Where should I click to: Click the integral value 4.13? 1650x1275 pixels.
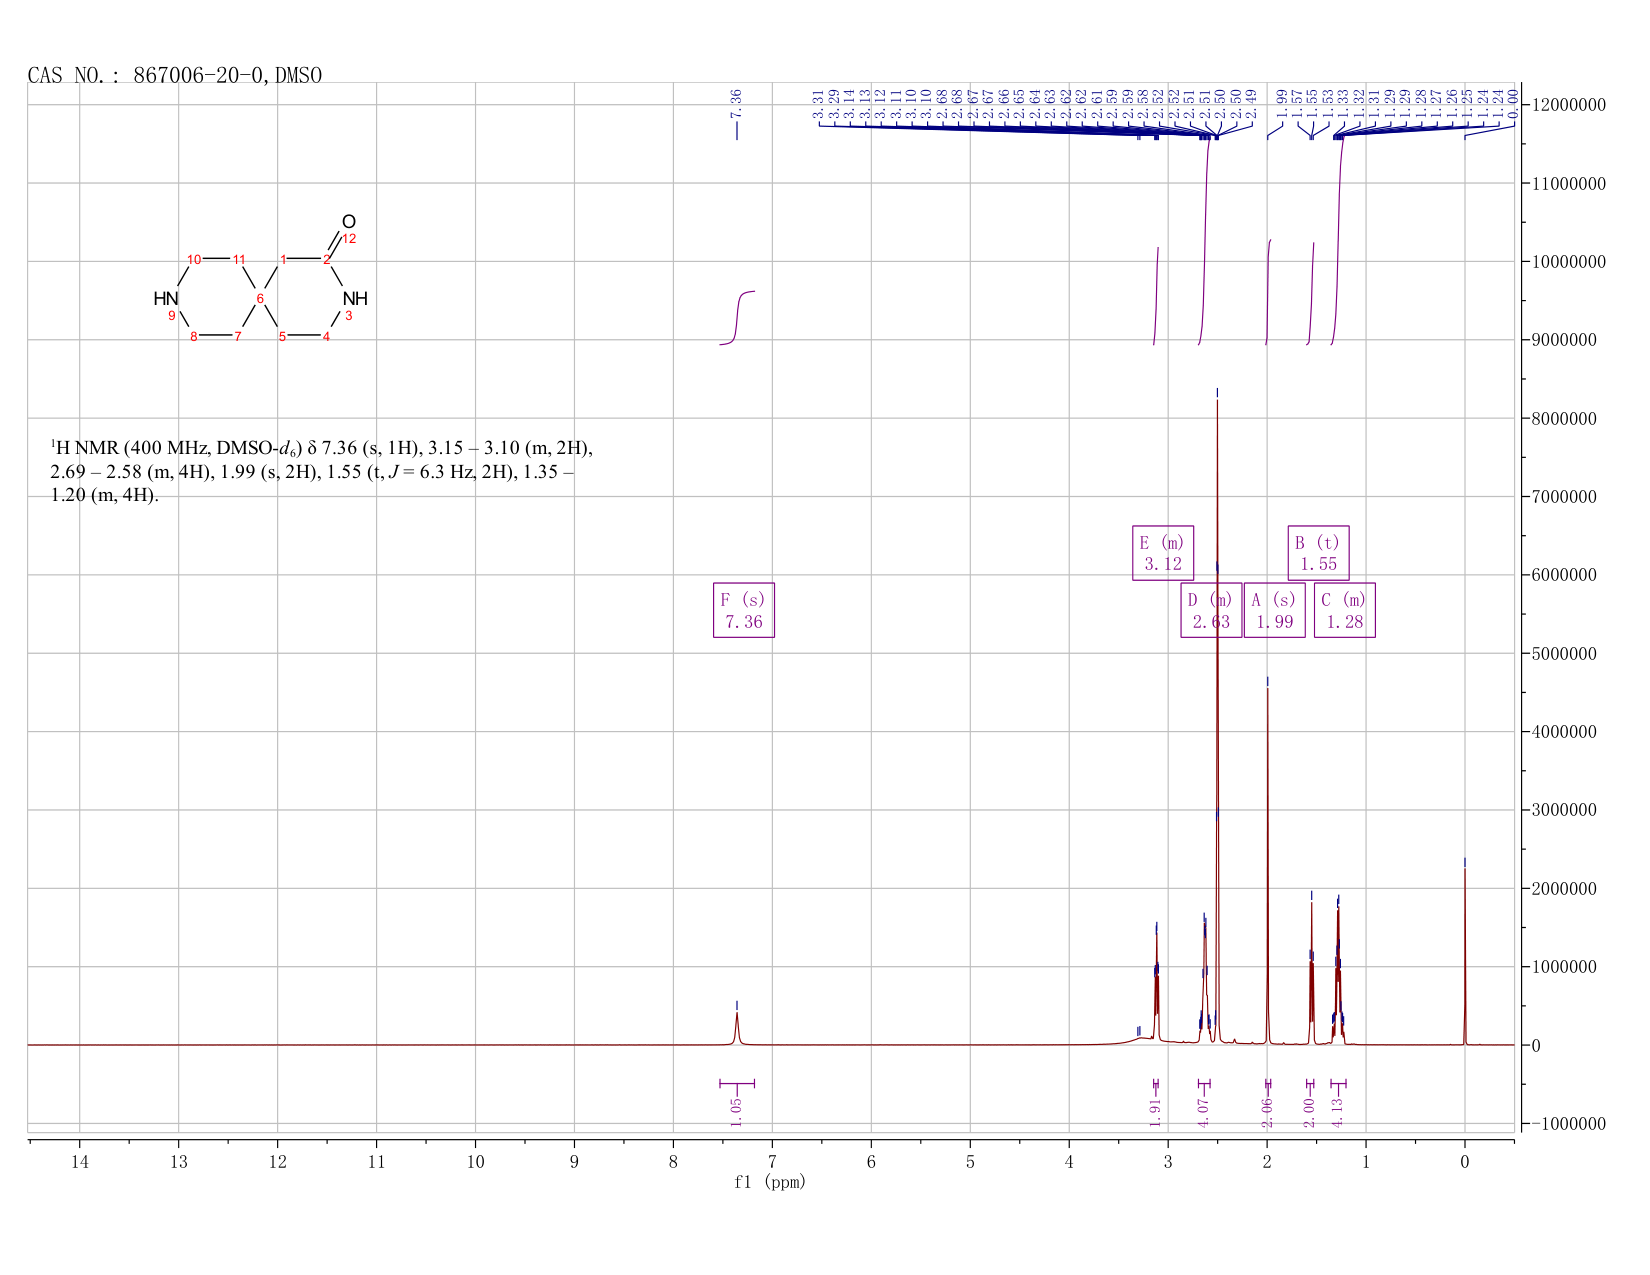[x=1337, y=1112]
